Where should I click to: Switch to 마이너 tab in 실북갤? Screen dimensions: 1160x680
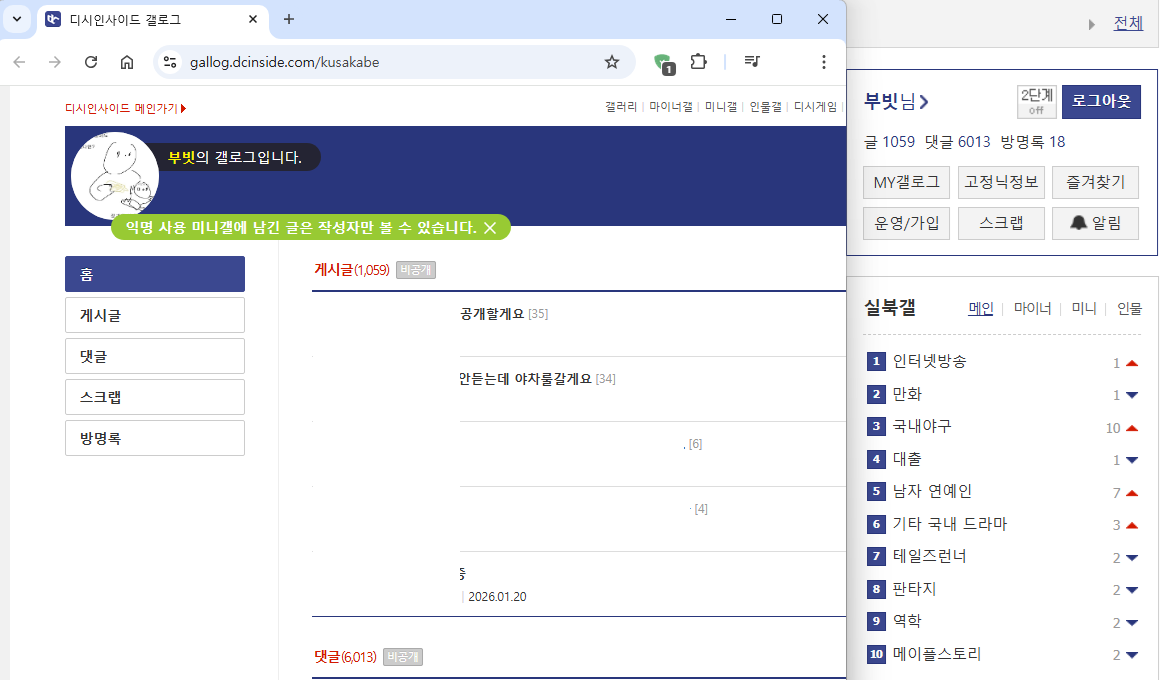click(1033, 309)
